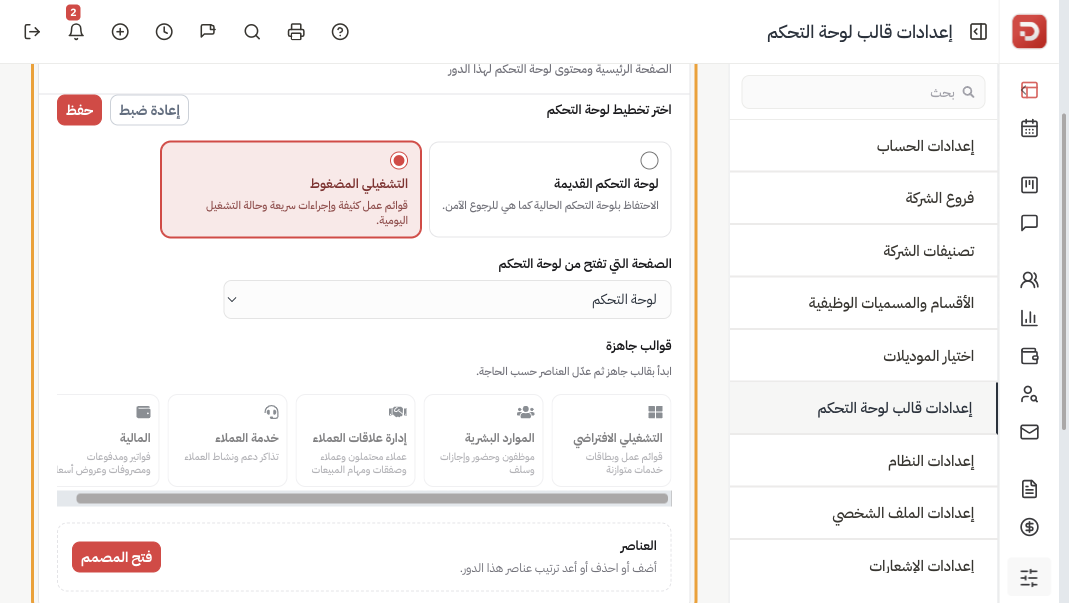This screenshot has width=1069, height=603.
Task: Open فروع الشركة settings menu
Action: coord(863,198)
